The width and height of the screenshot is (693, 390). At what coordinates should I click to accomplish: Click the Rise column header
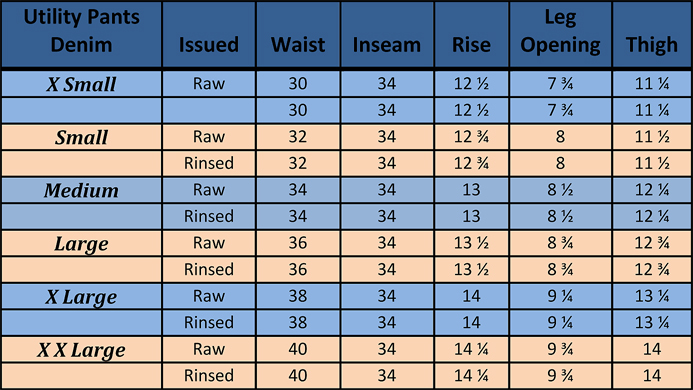[471, 34]
